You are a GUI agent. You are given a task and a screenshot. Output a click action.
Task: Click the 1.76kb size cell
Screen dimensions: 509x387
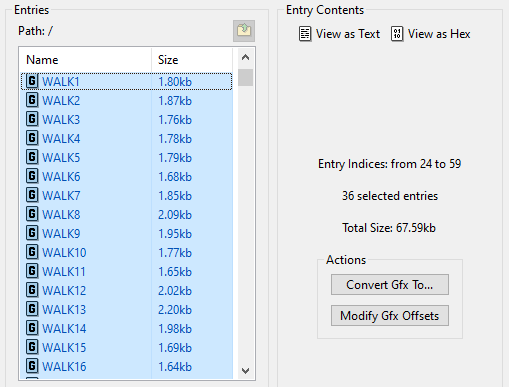pyautogui.click(x=175, y=120)
